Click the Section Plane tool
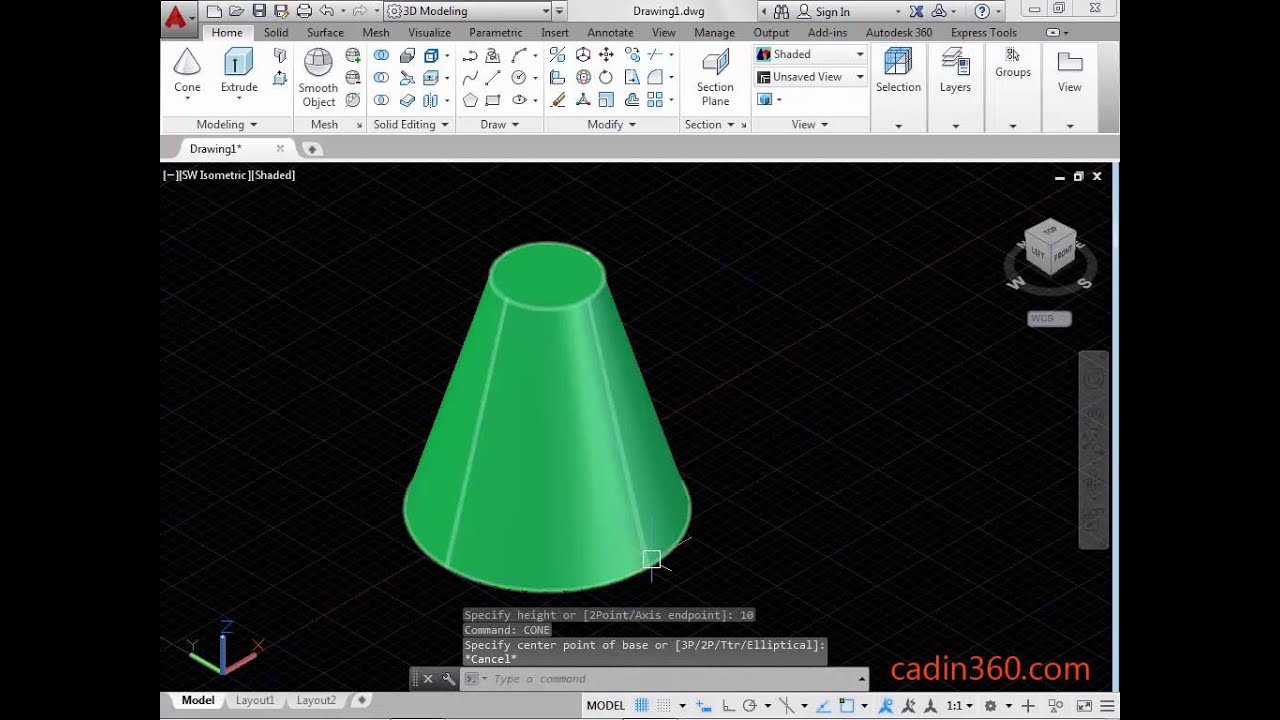This screenshot has width=1280, height=720. tap(715, 78)
